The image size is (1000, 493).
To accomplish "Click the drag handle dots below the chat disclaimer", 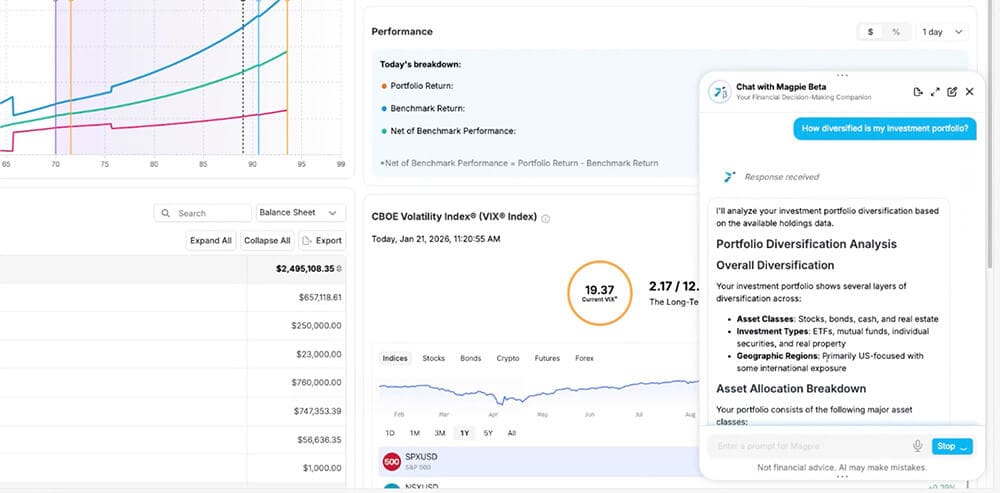I will tap(842, 476).
